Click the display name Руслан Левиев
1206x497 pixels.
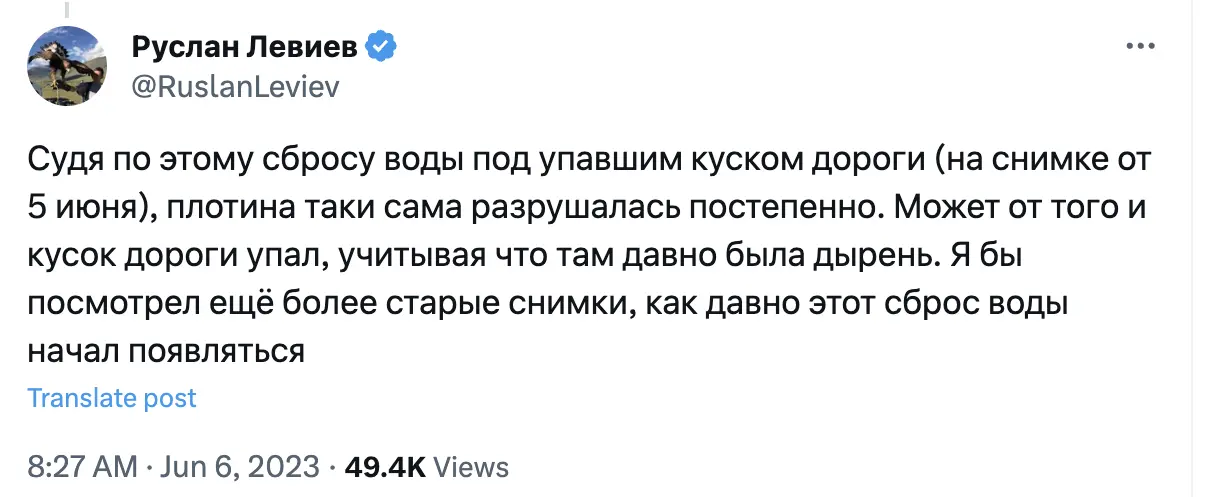246,47
